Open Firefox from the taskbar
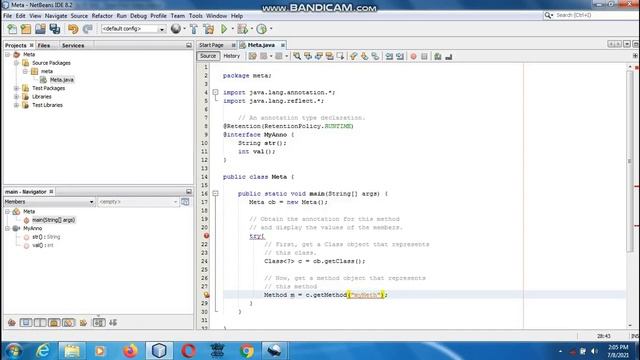 (130, 351)
